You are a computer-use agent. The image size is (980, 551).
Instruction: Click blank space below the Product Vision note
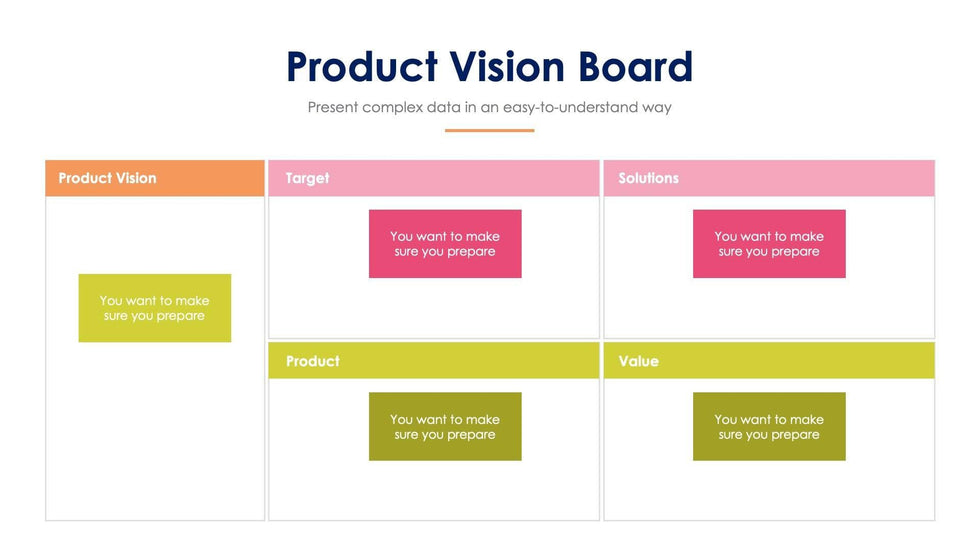155,430
